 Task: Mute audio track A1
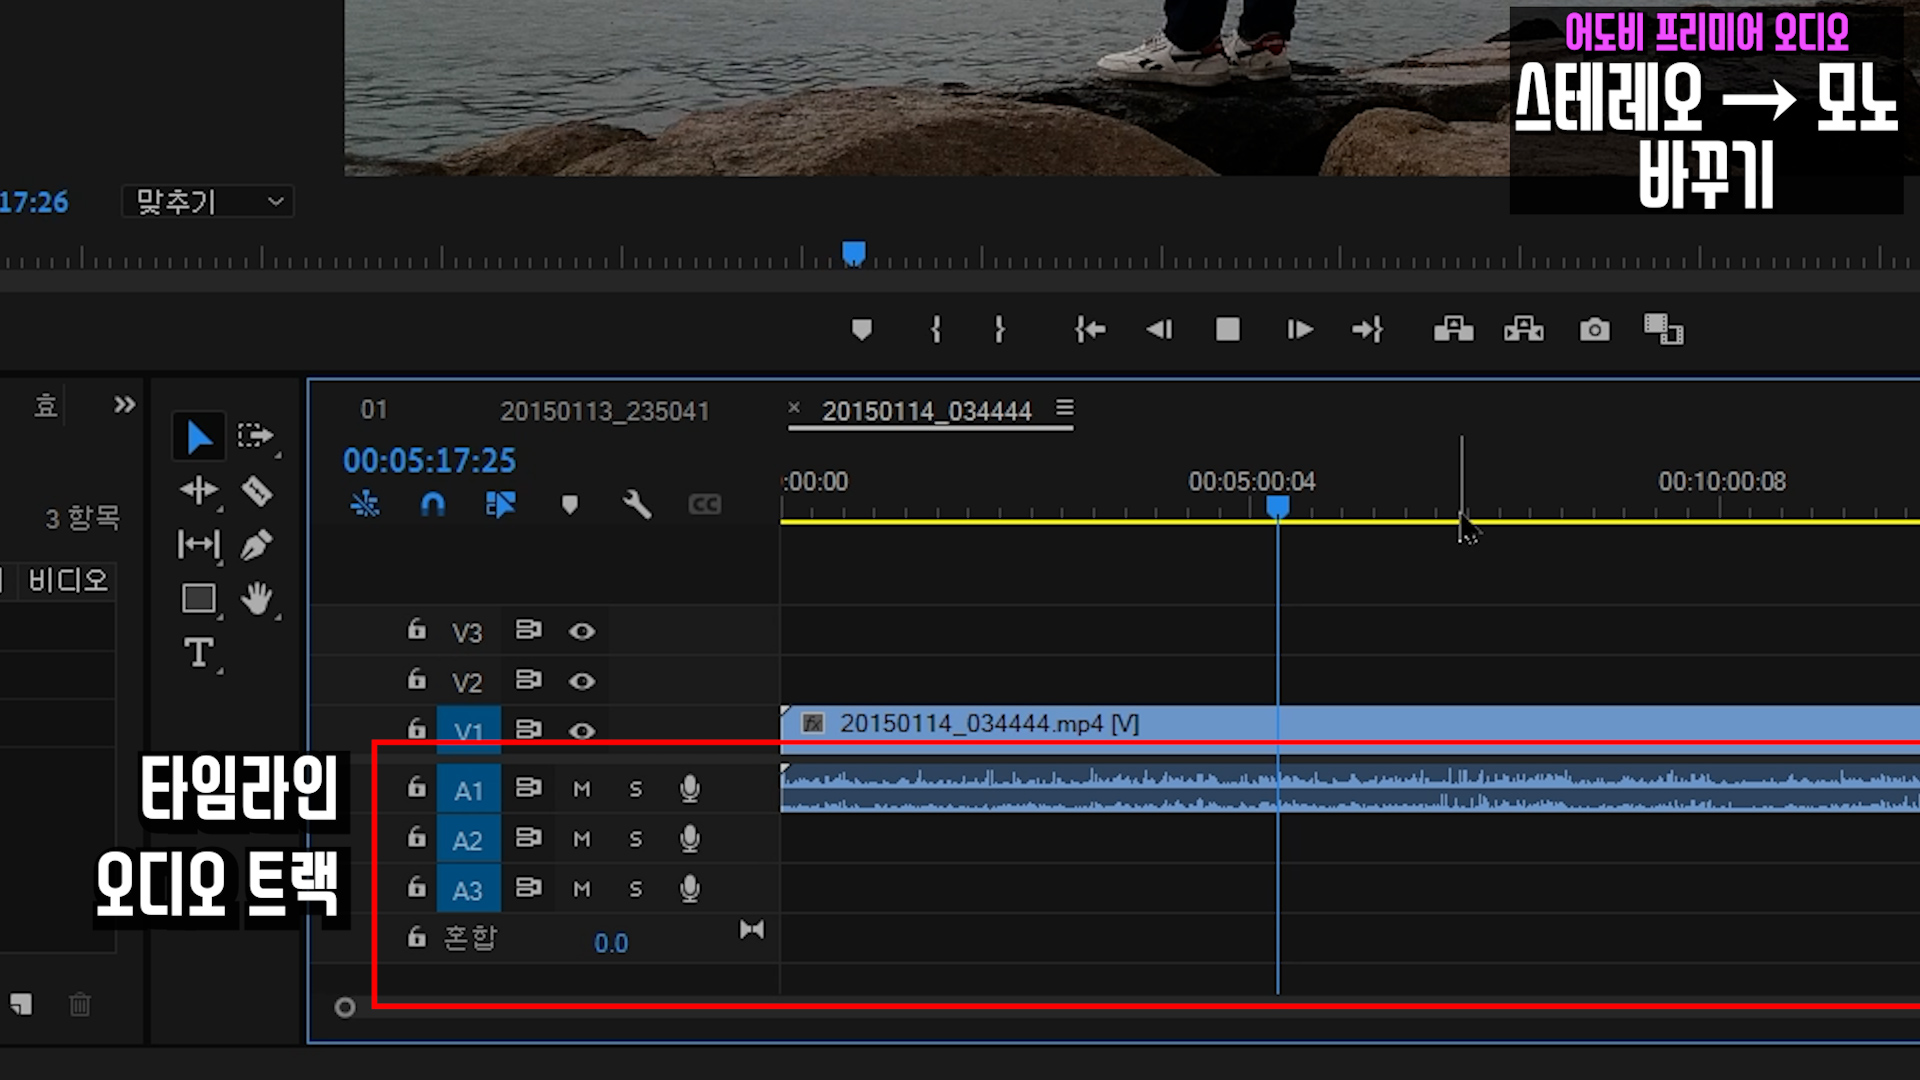pyautogui.click(x=581, y=790)
